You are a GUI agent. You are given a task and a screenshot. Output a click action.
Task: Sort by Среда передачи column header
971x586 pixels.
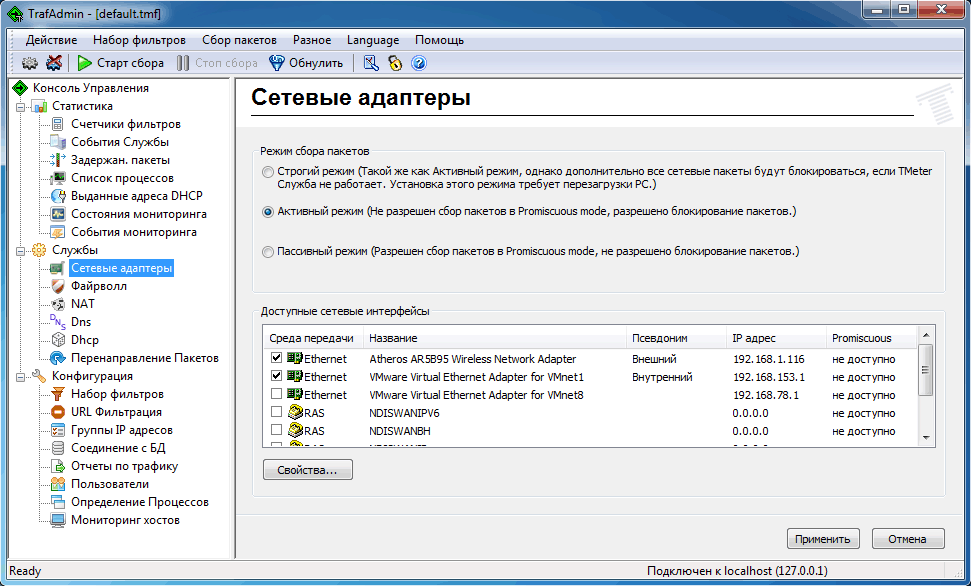click(314, 338)
